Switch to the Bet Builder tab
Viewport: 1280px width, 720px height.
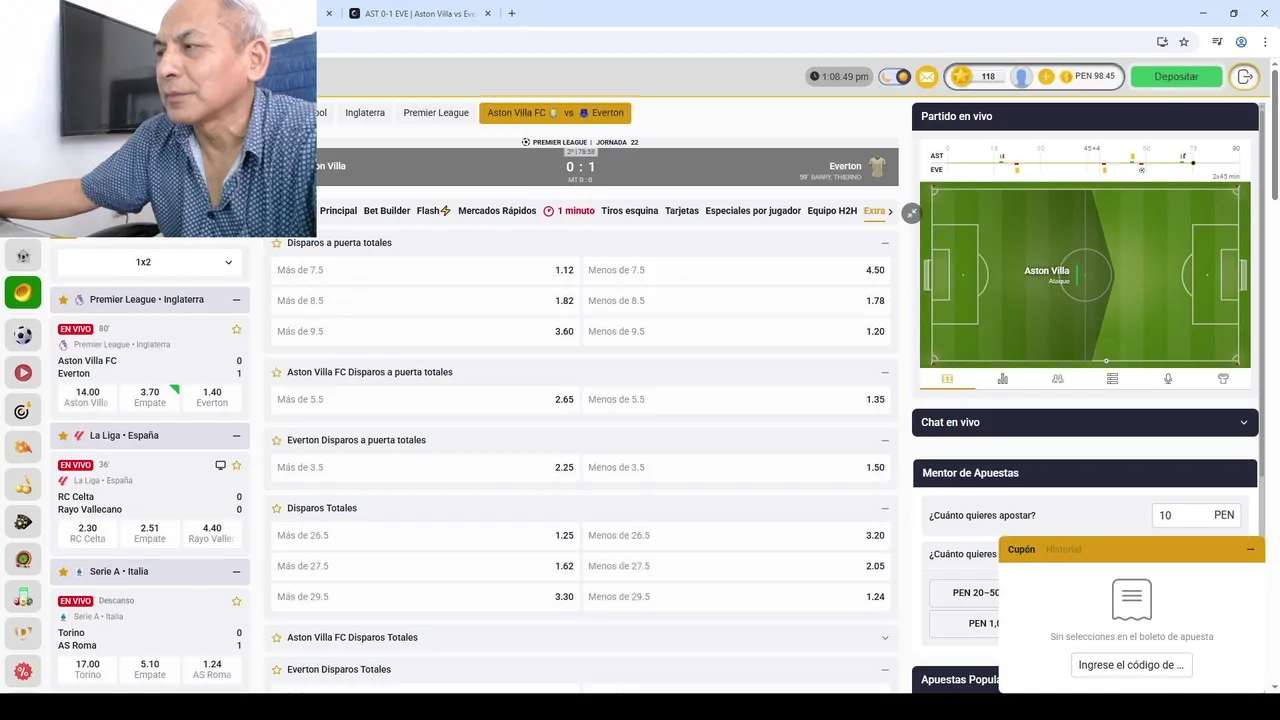[387, 211]
